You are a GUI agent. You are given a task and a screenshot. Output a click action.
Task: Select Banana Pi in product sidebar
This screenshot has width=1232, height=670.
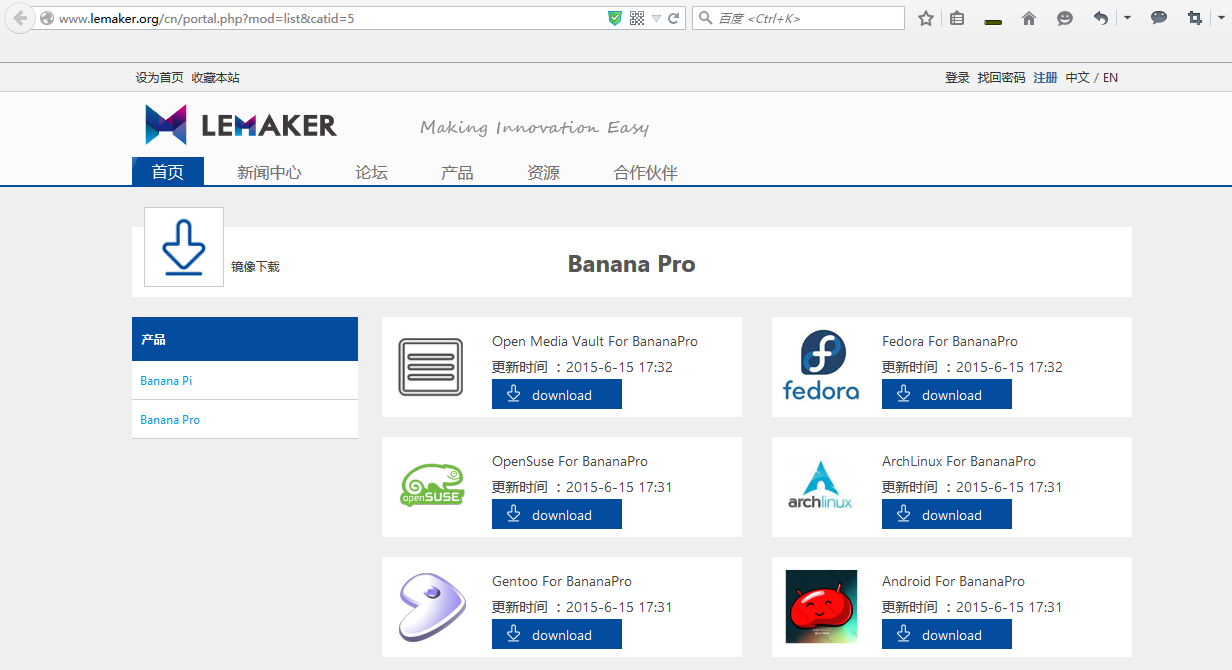[166, 380]
